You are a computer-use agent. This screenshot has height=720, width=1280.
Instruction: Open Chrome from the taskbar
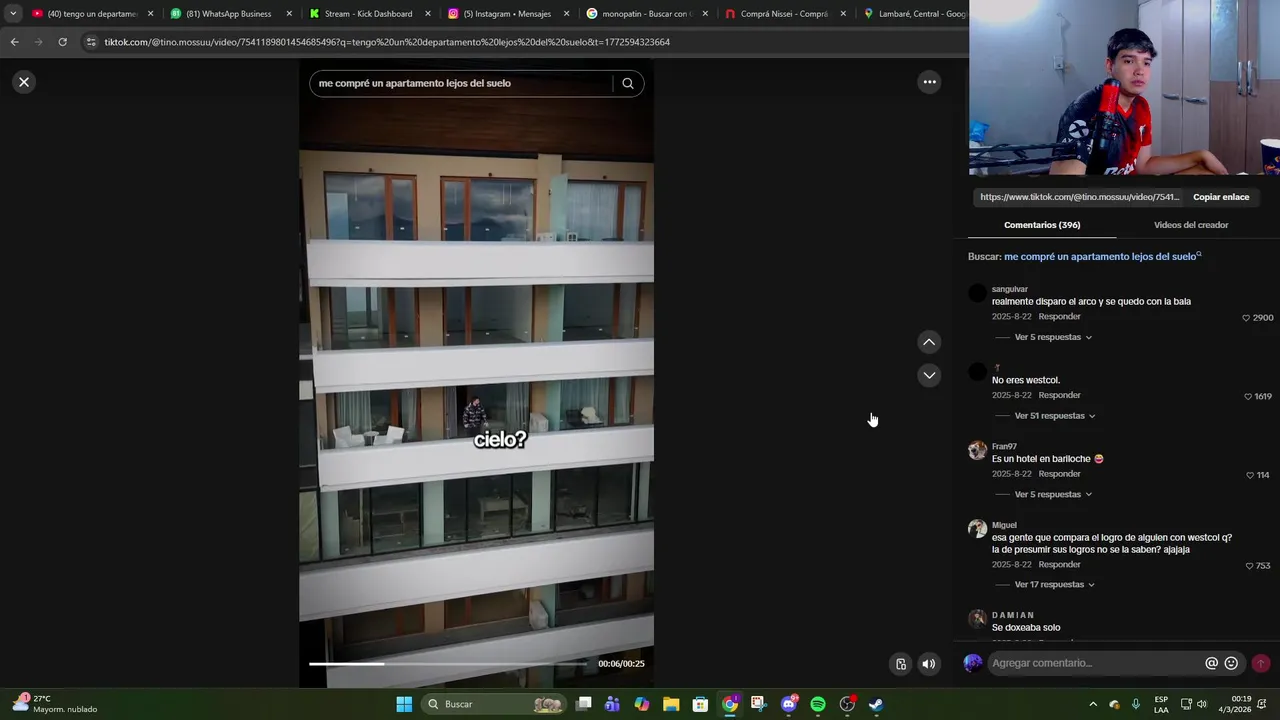[x=730, y=704]
